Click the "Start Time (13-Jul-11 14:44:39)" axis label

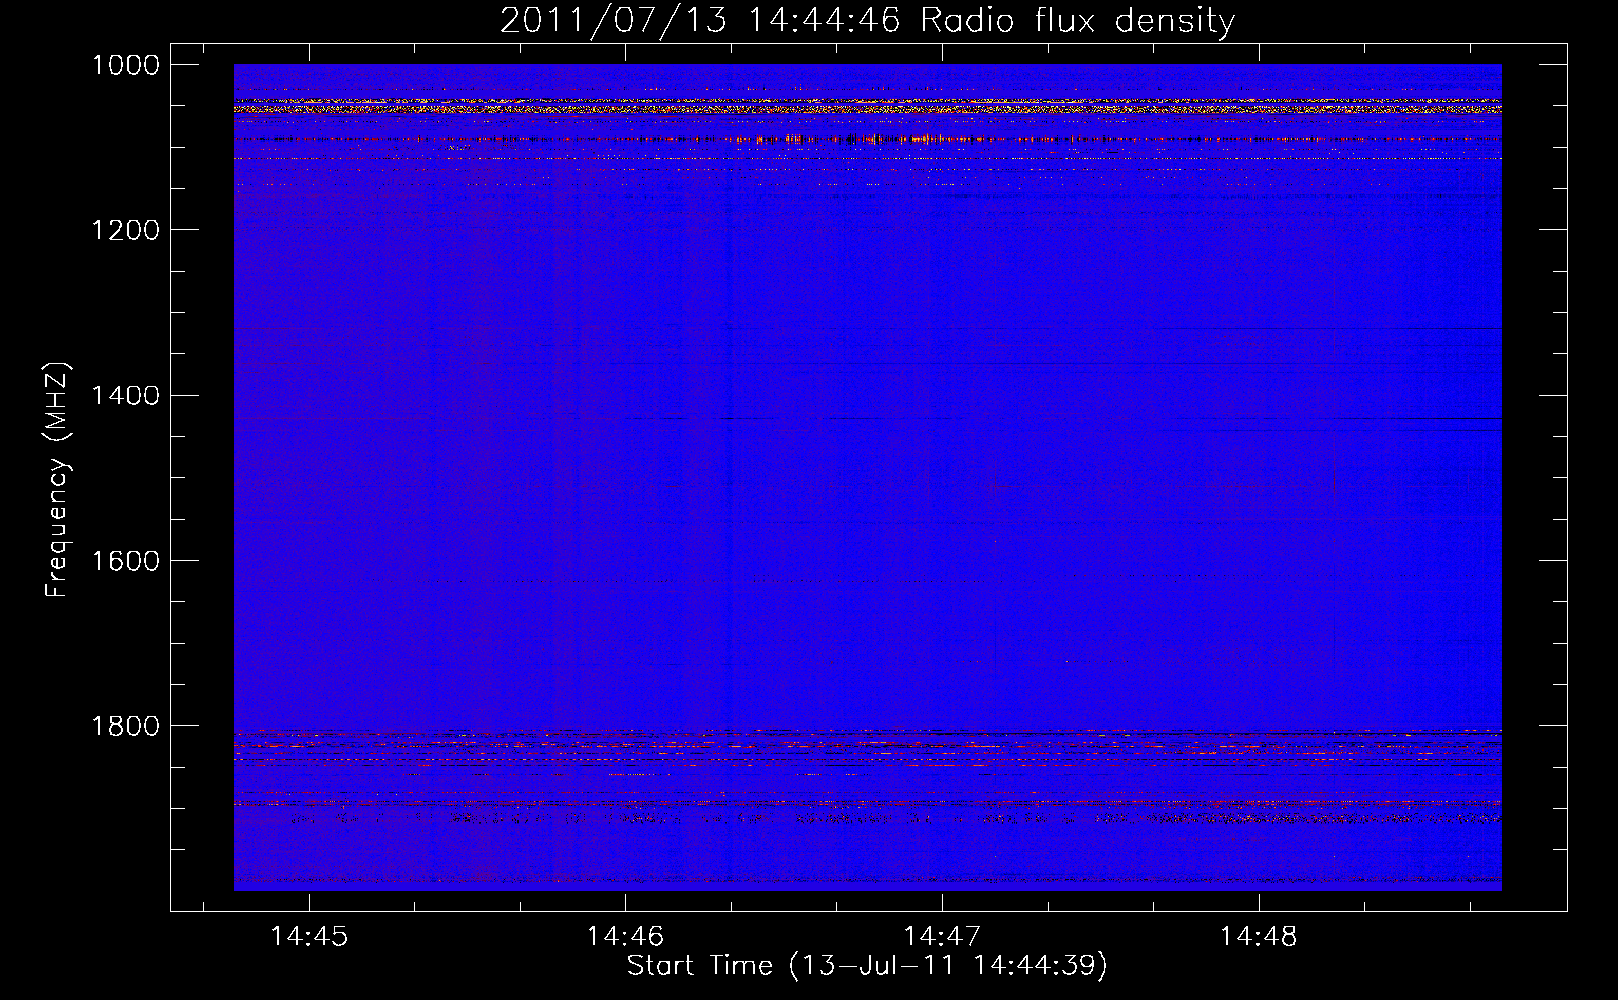pyautogui.click(x=867, y=965)
